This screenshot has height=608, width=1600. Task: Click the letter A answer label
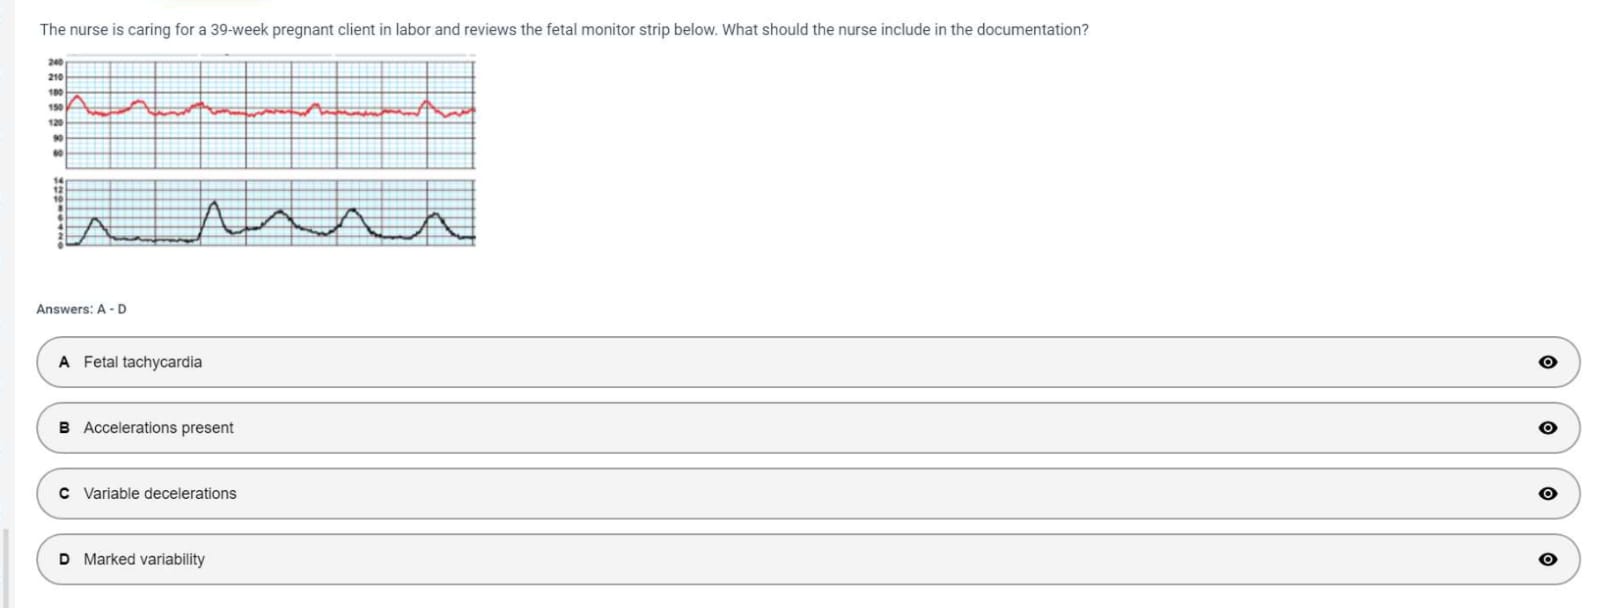click(x=64, y=362)
